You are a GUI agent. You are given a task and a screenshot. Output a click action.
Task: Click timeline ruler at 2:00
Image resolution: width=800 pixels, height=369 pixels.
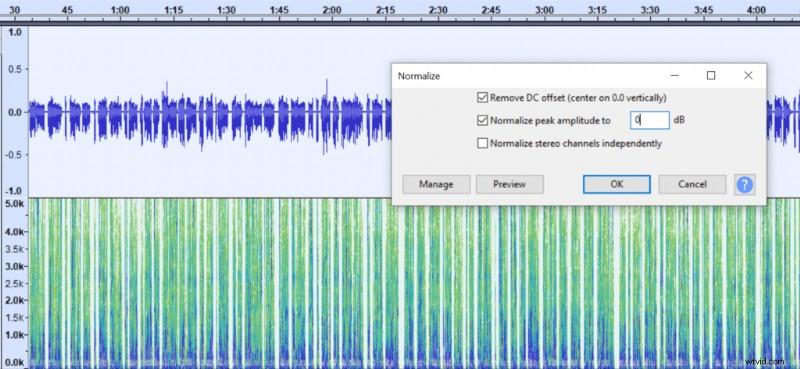point(332,10)
